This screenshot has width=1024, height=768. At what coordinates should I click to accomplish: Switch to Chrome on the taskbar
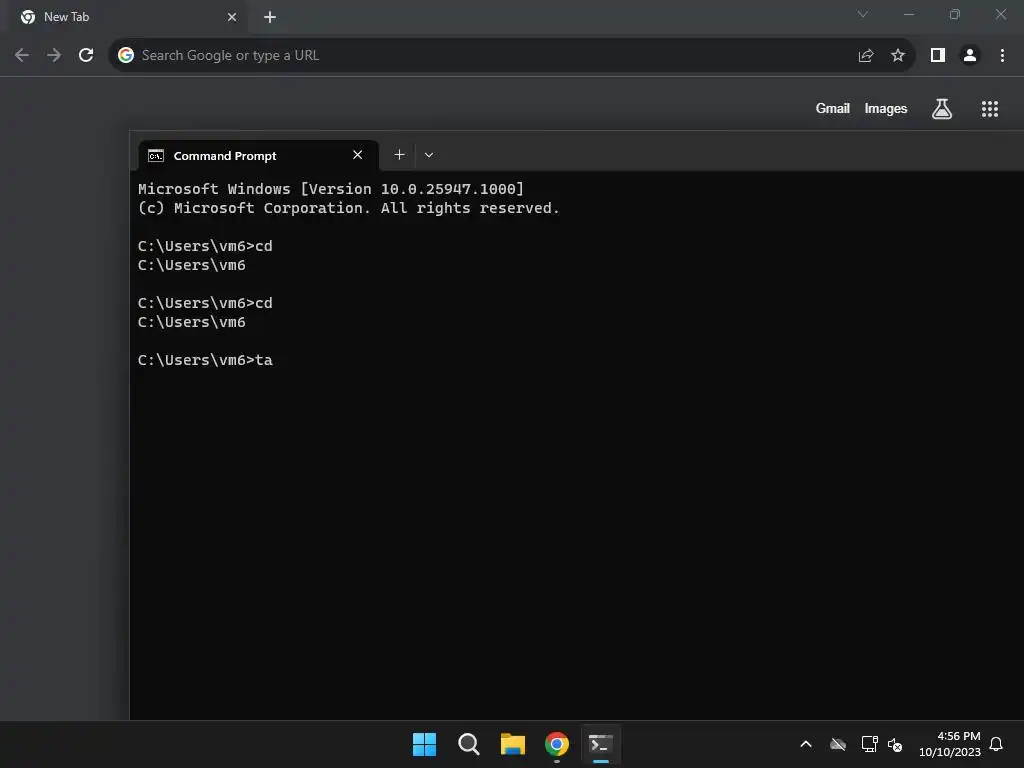click(x=557, y=744)
